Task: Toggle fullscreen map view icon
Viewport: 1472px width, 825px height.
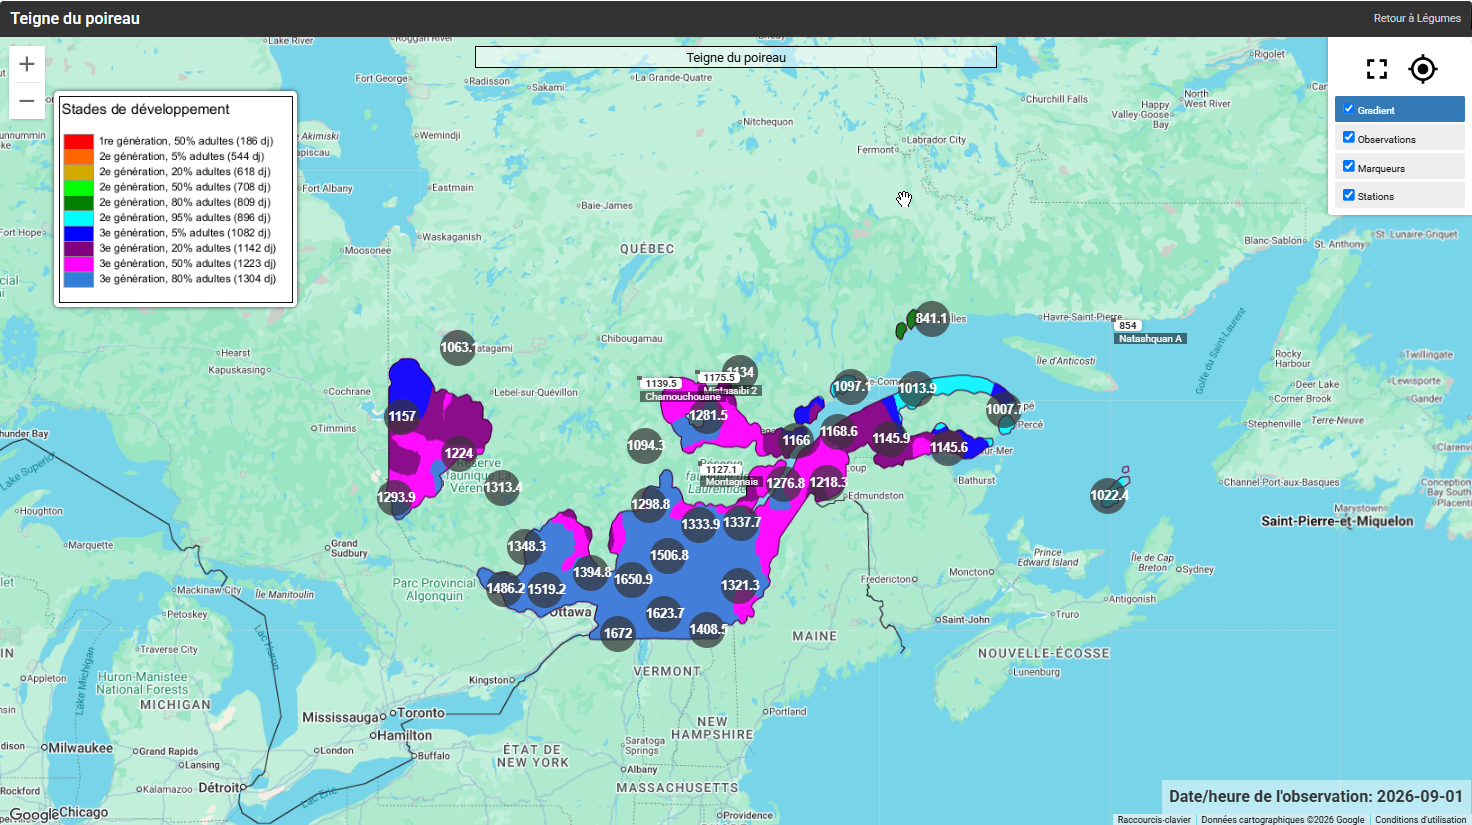Action: tap(1377, 69)
